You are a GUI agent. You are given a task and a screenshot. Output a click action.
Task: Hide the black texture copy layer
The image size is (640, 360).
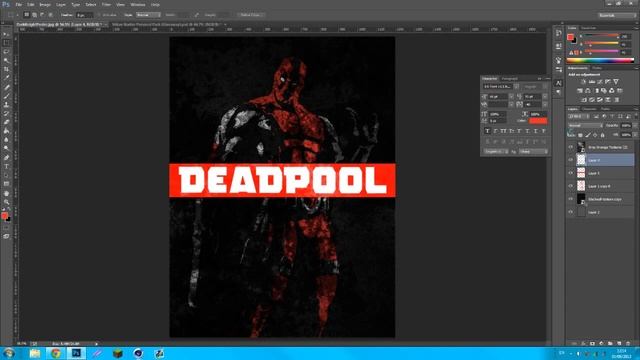click(x=571, y=199)
